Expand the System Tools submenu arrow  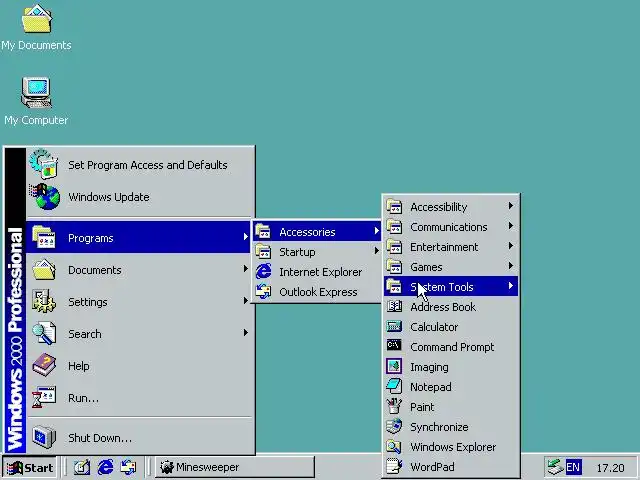click(511, 286)
